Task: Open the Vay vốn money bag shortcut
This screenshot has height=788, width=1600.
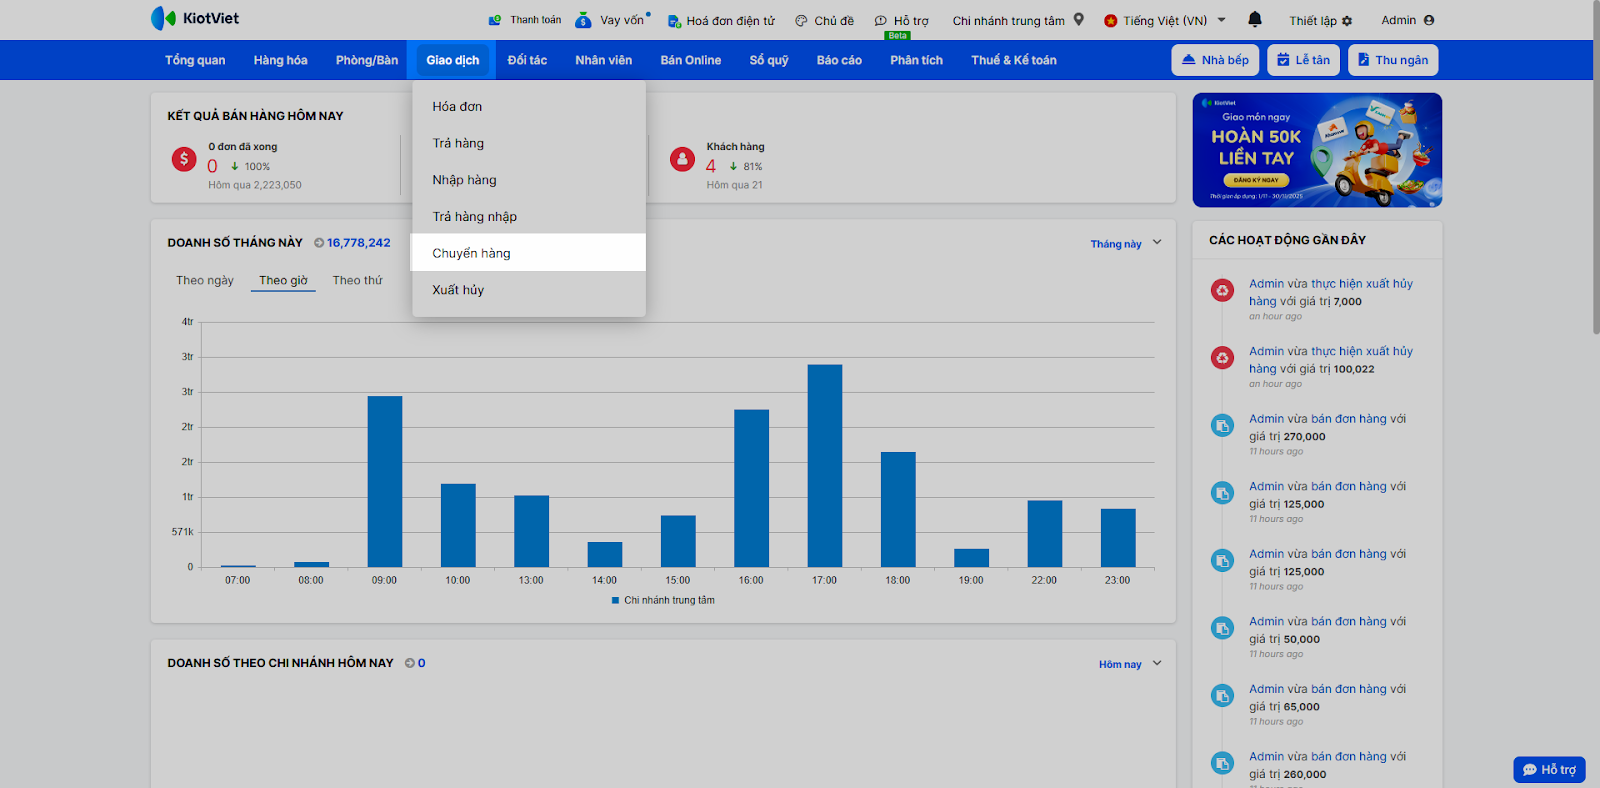Action: [612, 20]
